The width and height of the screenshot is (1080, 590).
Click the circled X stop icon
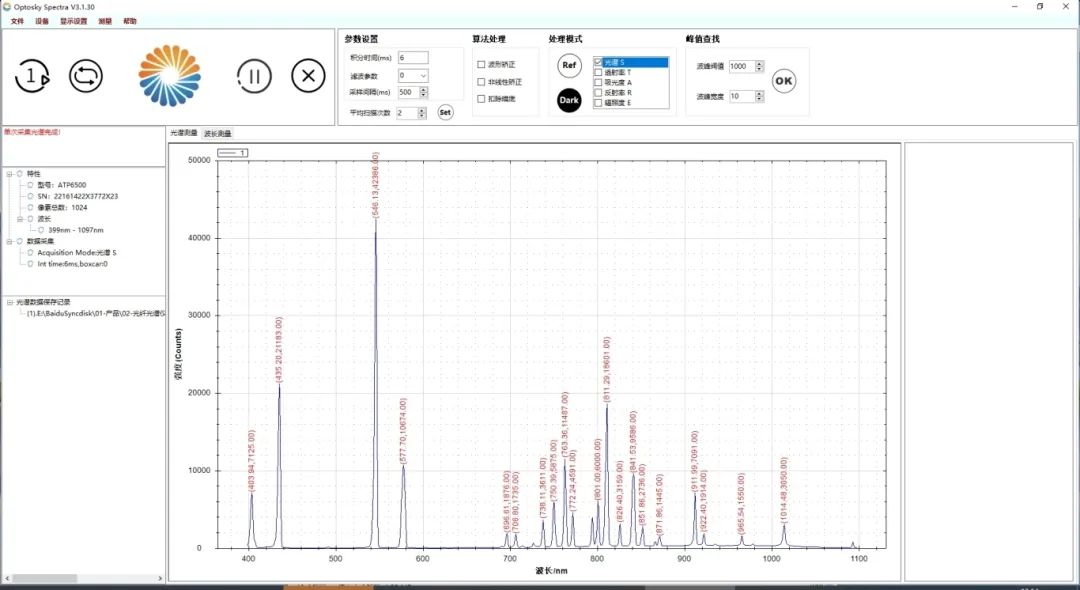pyautogui.click(x=309, y=76)
